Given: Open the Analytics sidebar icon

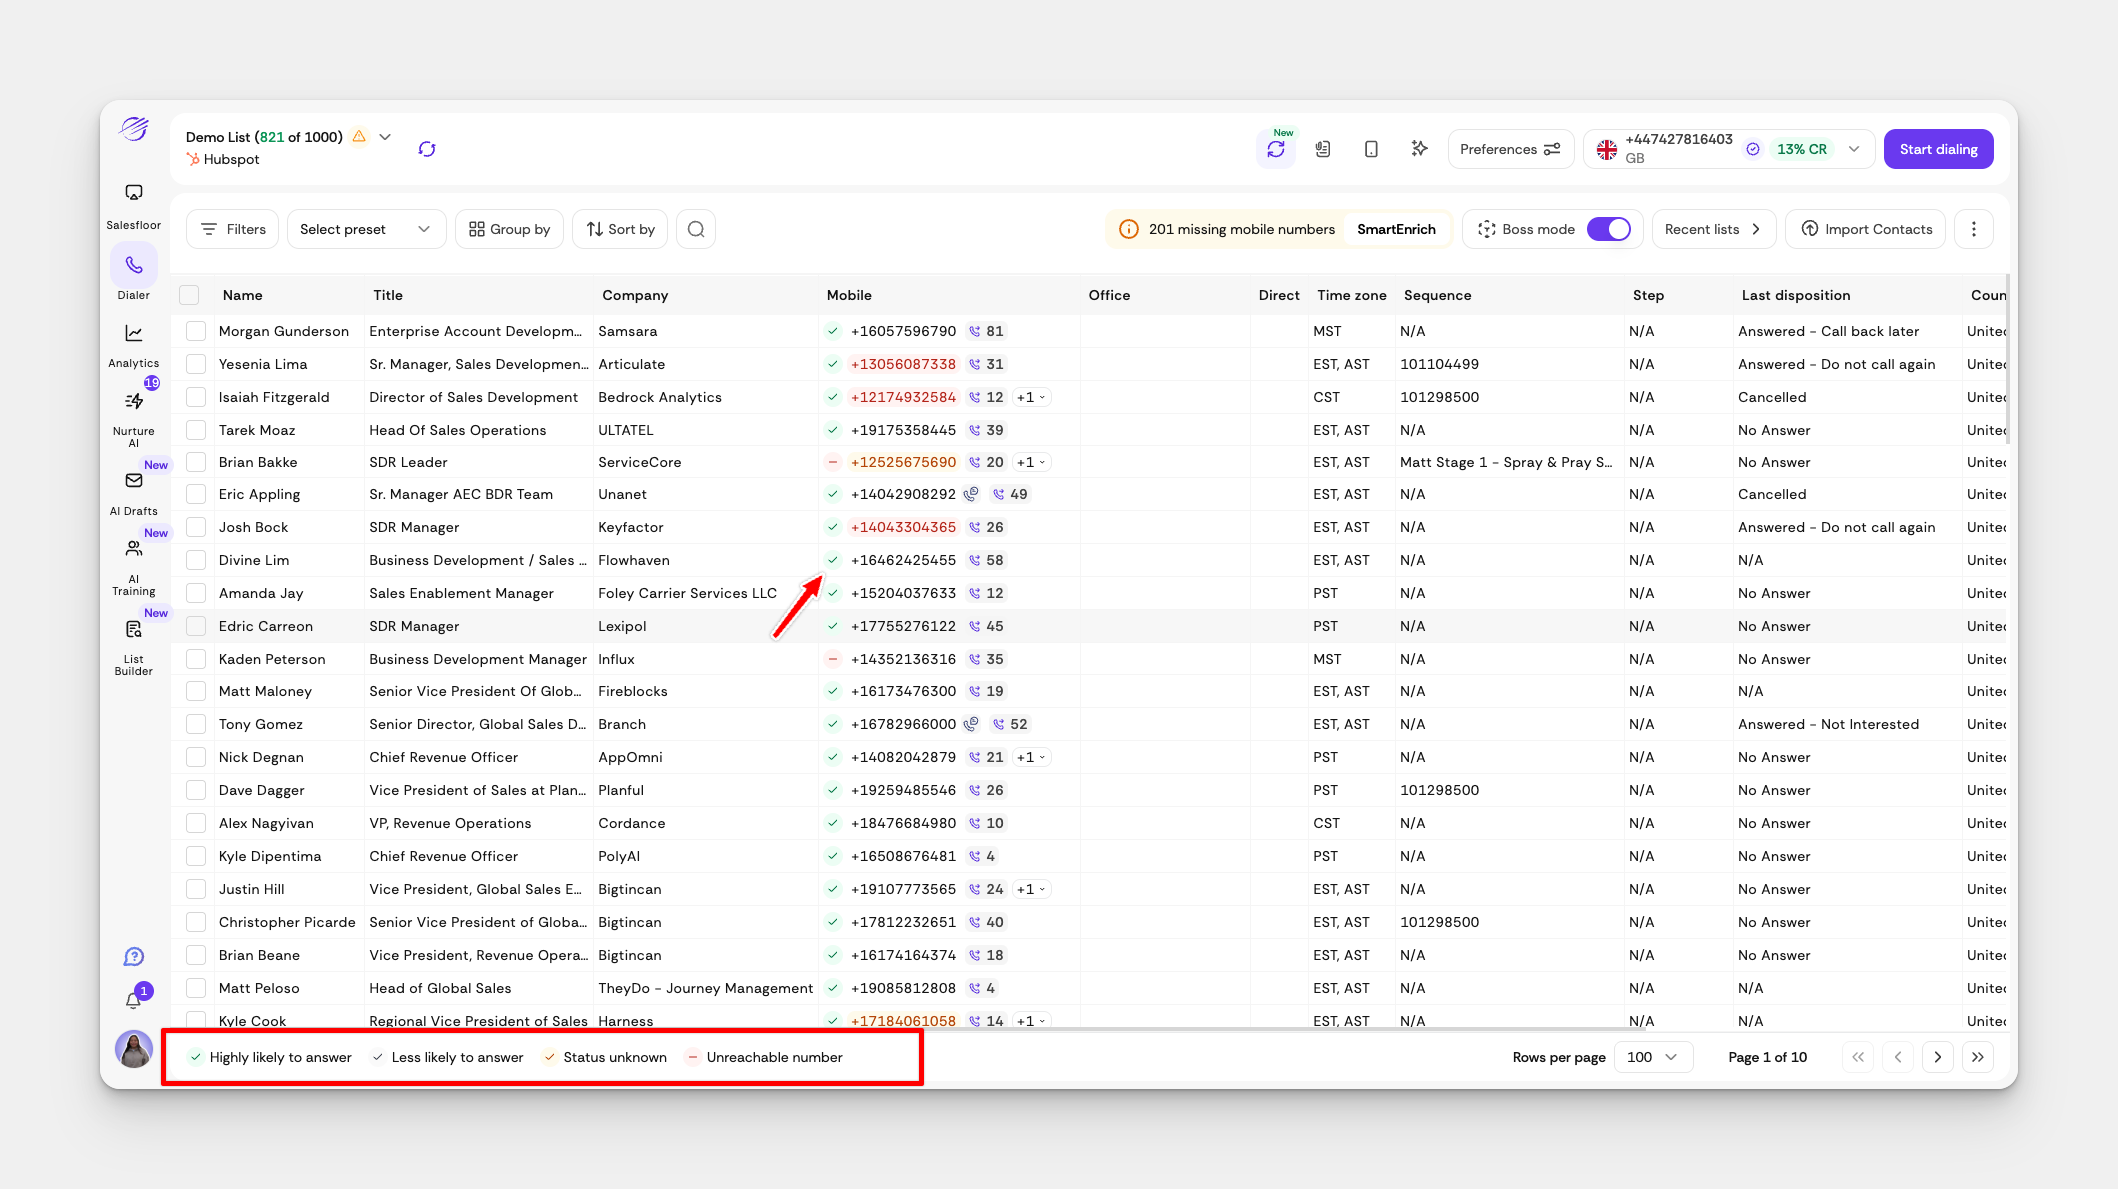Looking at the screenshot, I should (x=134, y=335).
